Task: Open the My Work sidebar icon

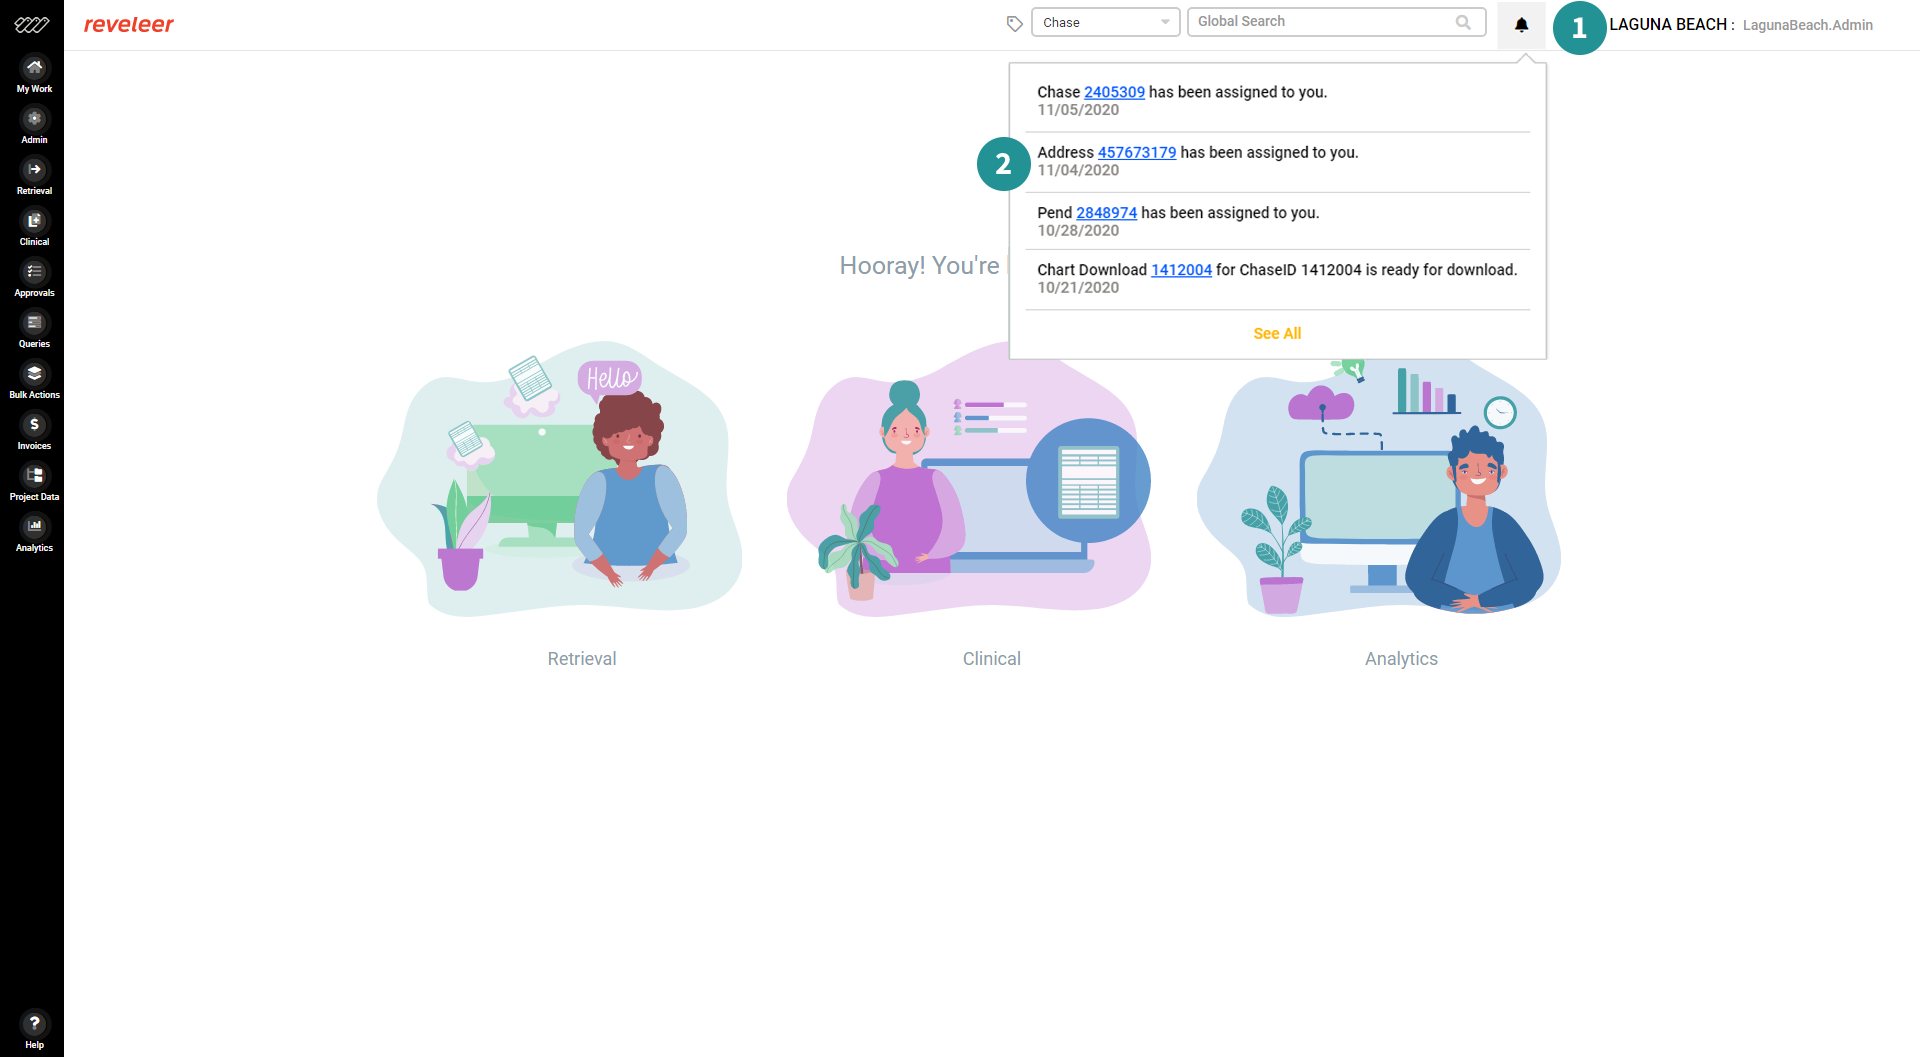Action: [x=34, y=75]
